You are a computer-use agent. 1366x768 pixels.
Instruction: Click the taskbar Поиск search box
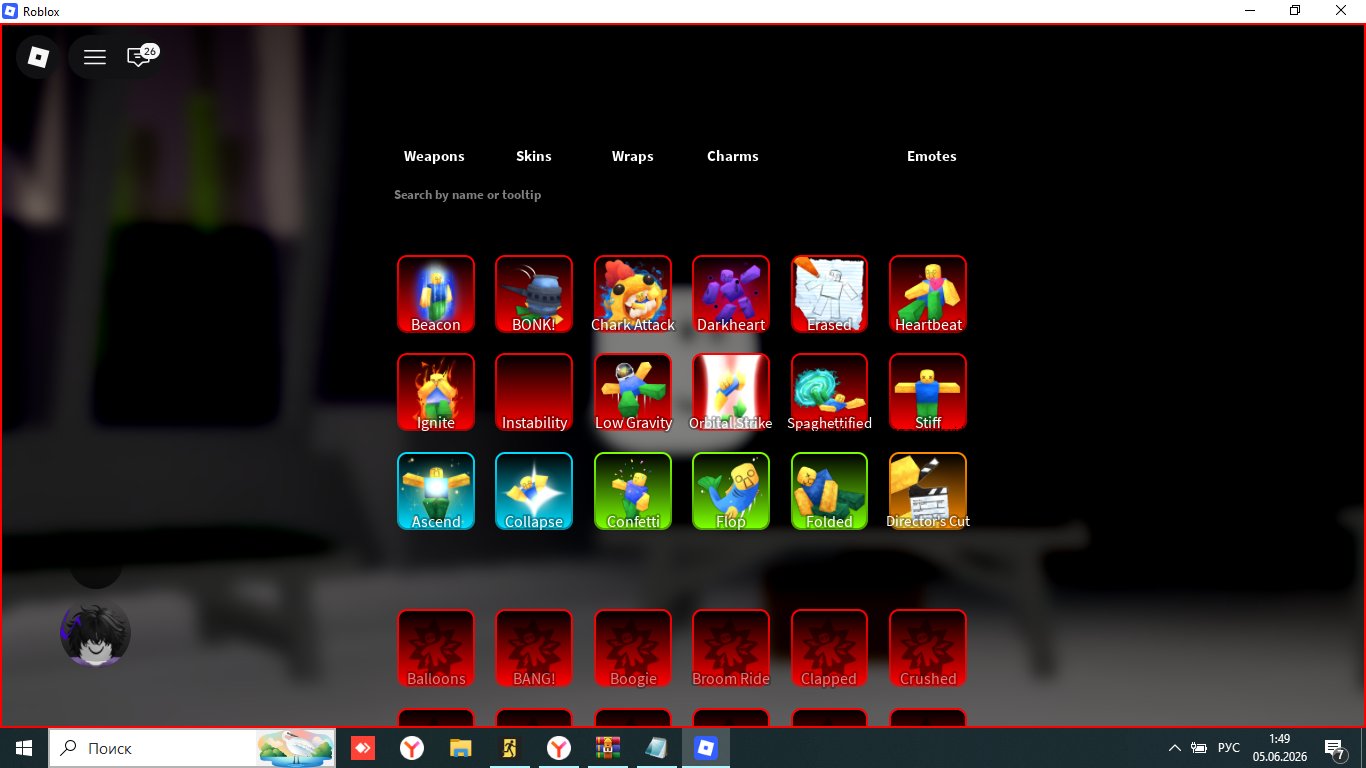(192, 748)
